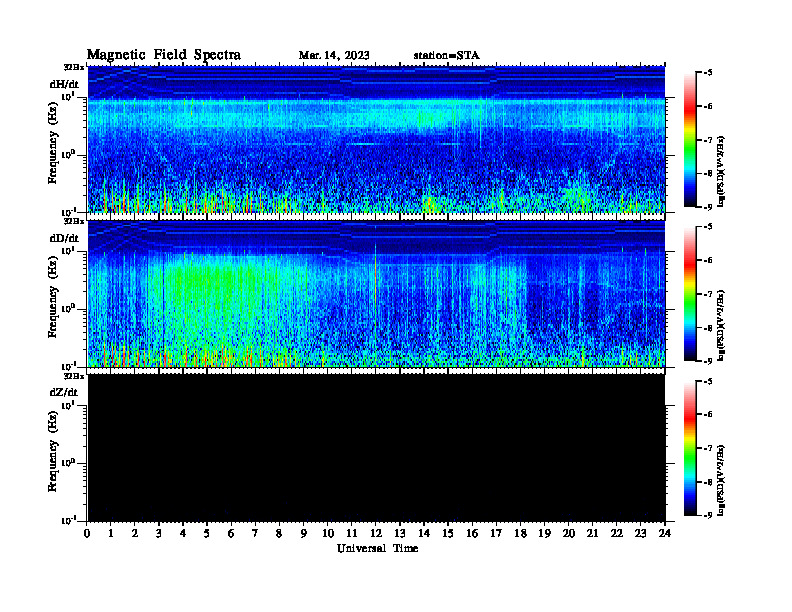
Task: Click hour label 7 on time axis
Action: pyautogui.click(x=255, y=534)
